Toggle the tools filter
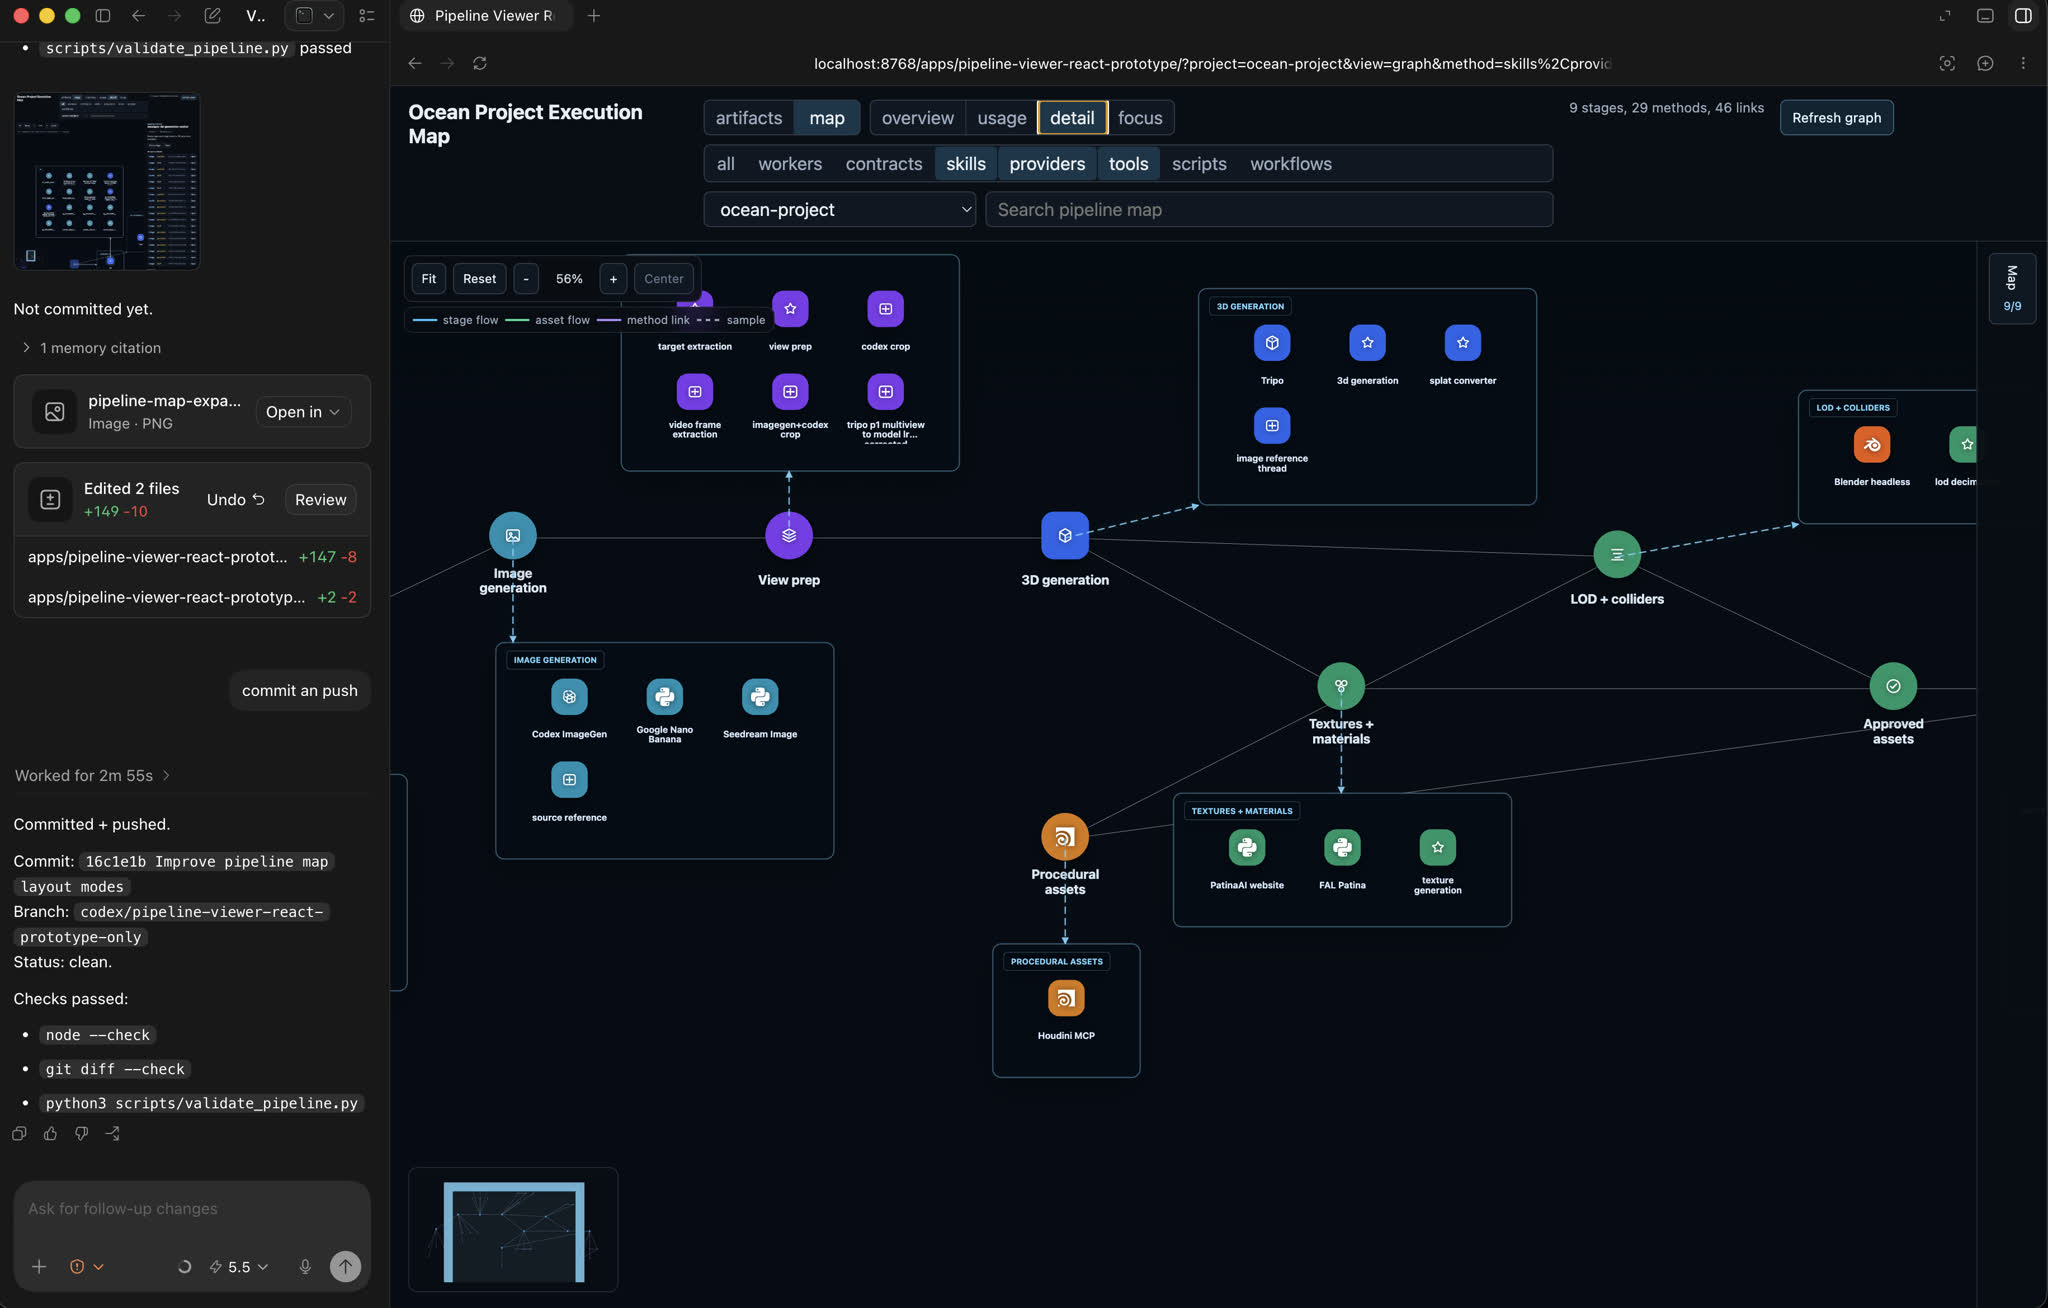 point(1128,164)
